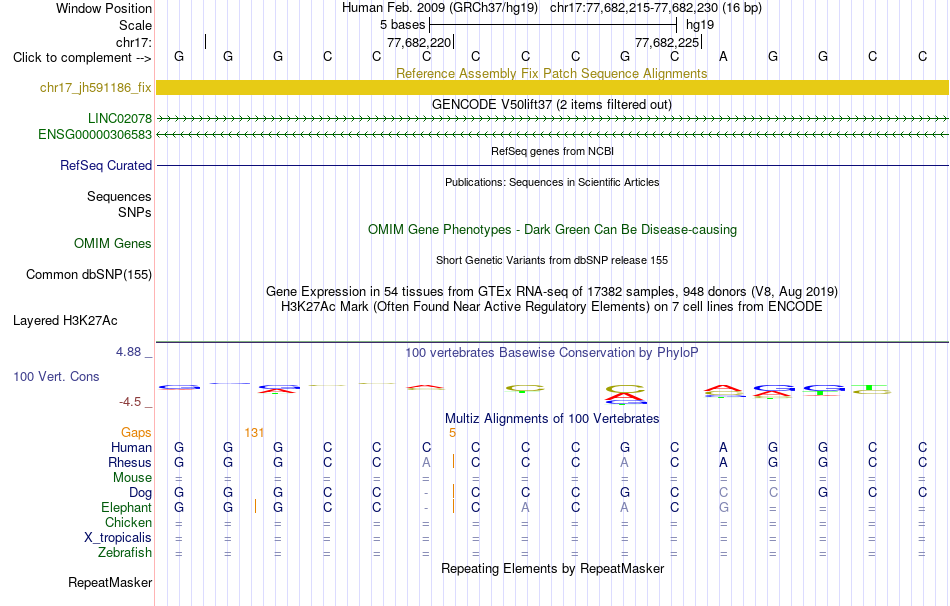Open the OMIM Genes track label
Image resolution: width=950 pixels, height=606 pixels.
tap(112, 244)
